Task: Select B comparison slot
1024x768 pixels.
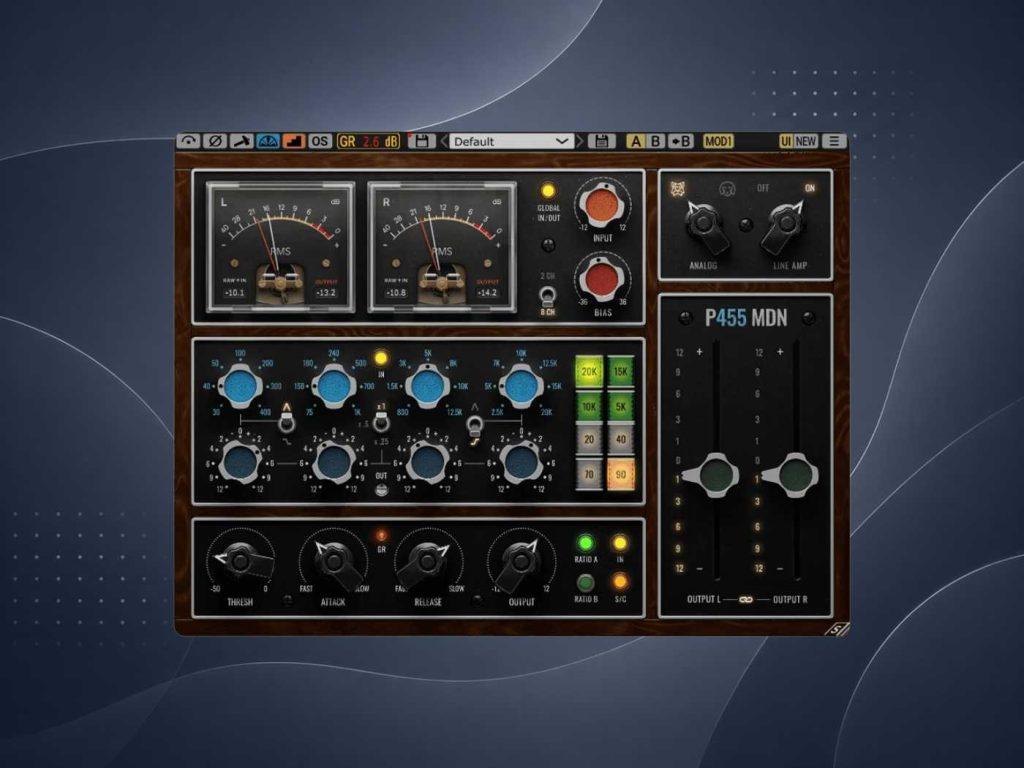Action: [x=655, y=141]
